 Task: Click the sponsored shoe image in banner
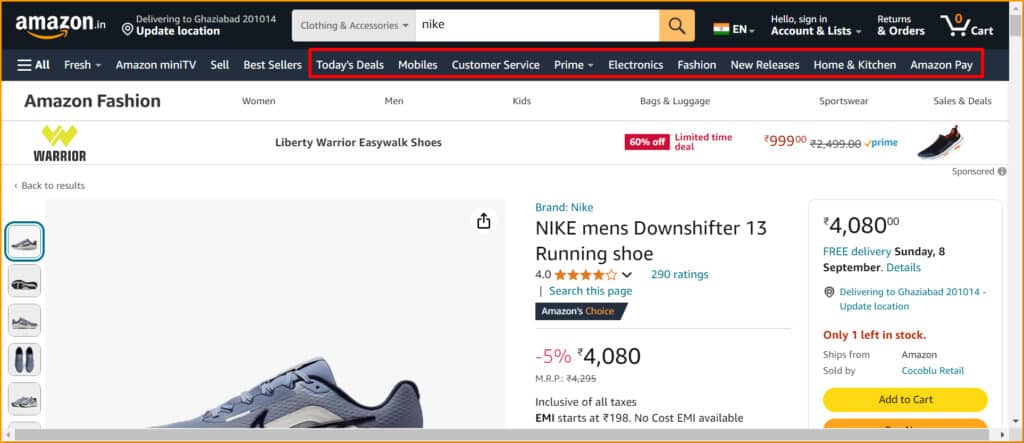940,142
